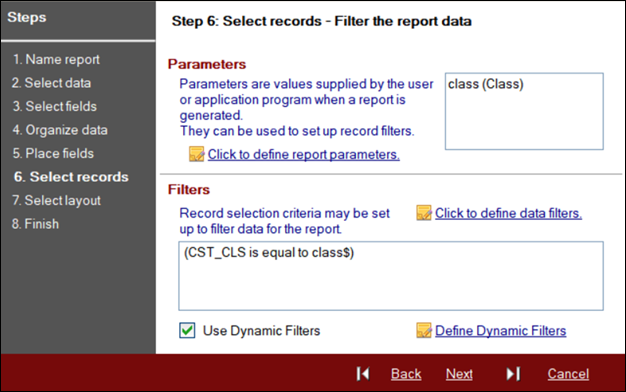Viewport: 626px width, 392px height.
Task: Go to step 2 Select data
Action: pos(52,83)
